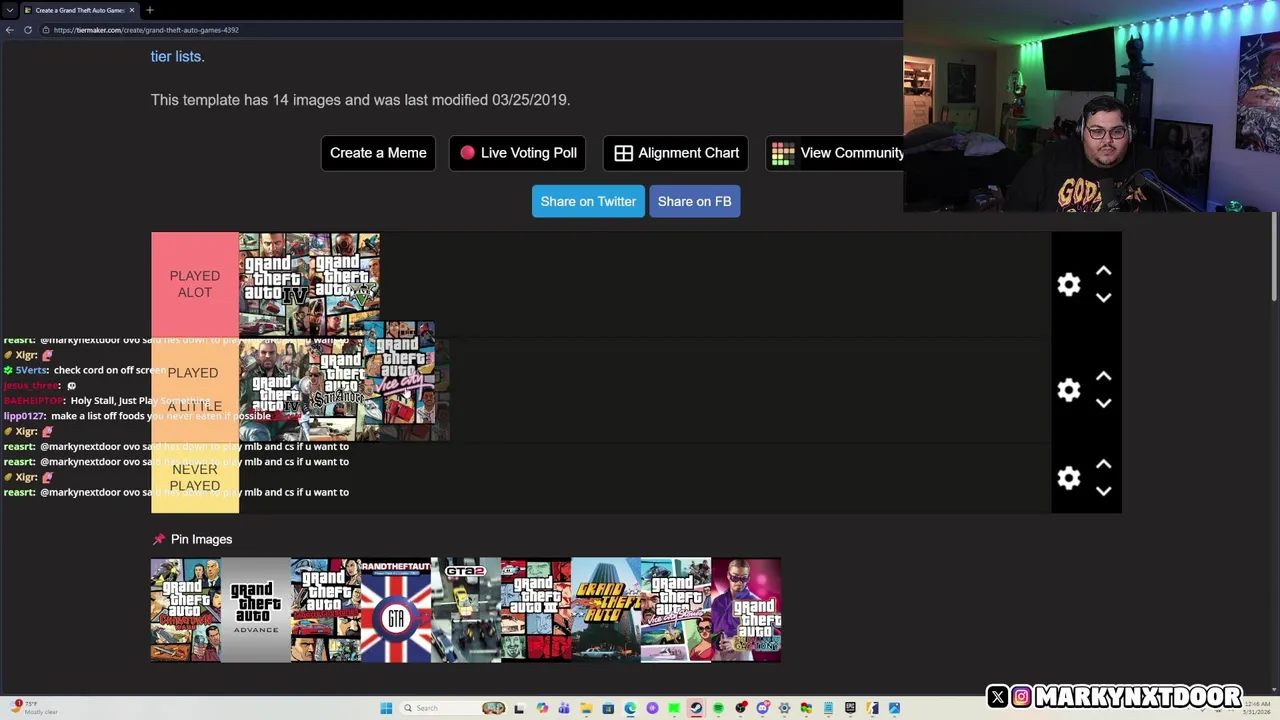The height and width of the screenshot is (720, 1280).
Task: Open the weather widget in taskbar
Action: 35,707
